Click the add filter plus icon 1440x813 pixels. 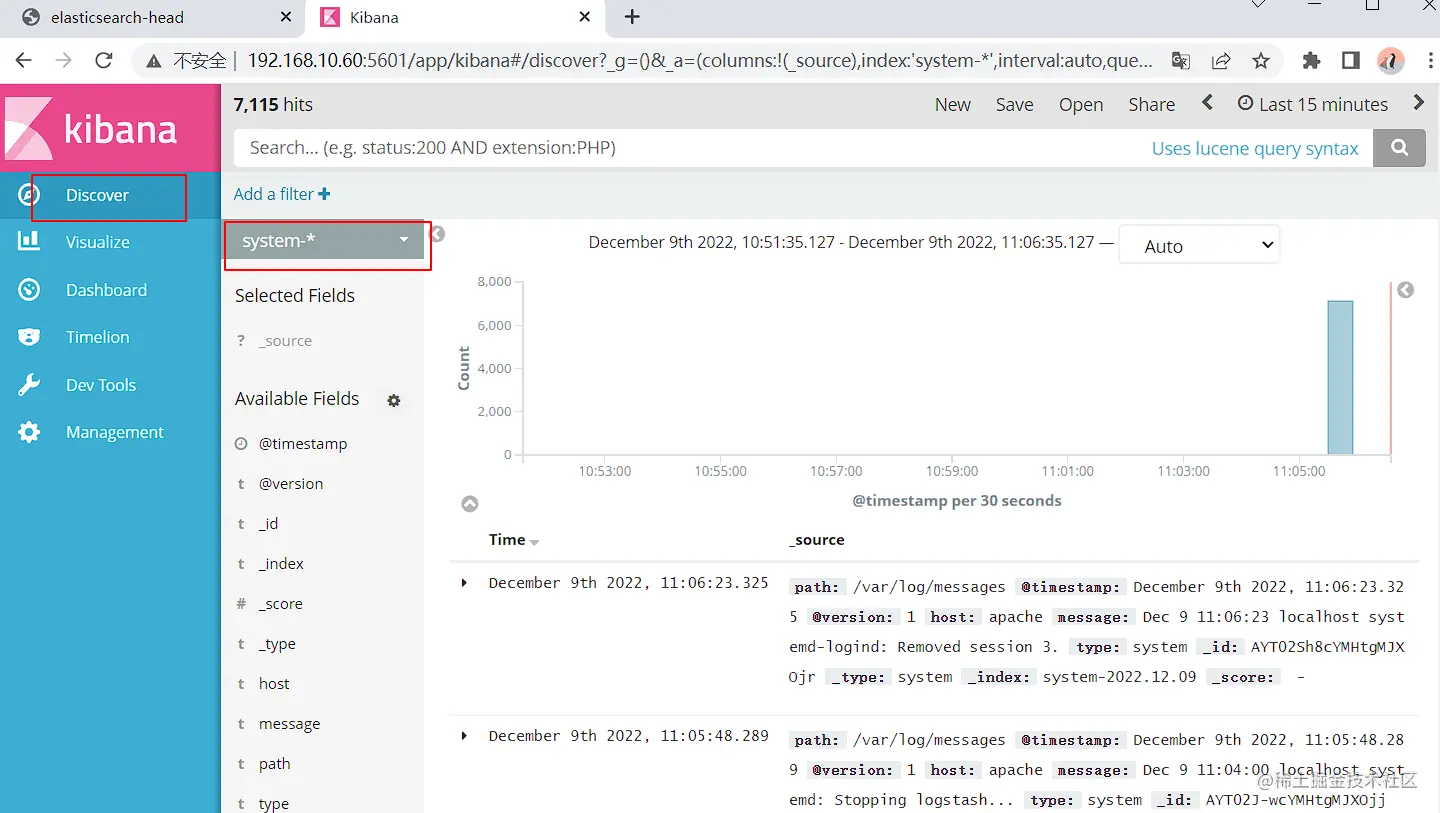coord(324,194)
